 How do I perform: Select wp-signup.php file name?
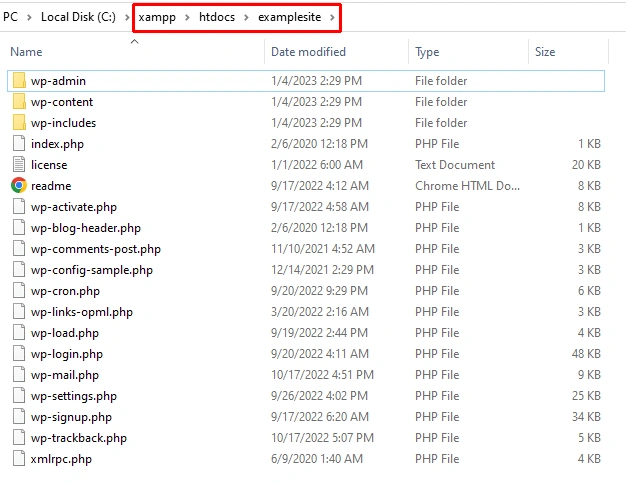coord(71,417)
